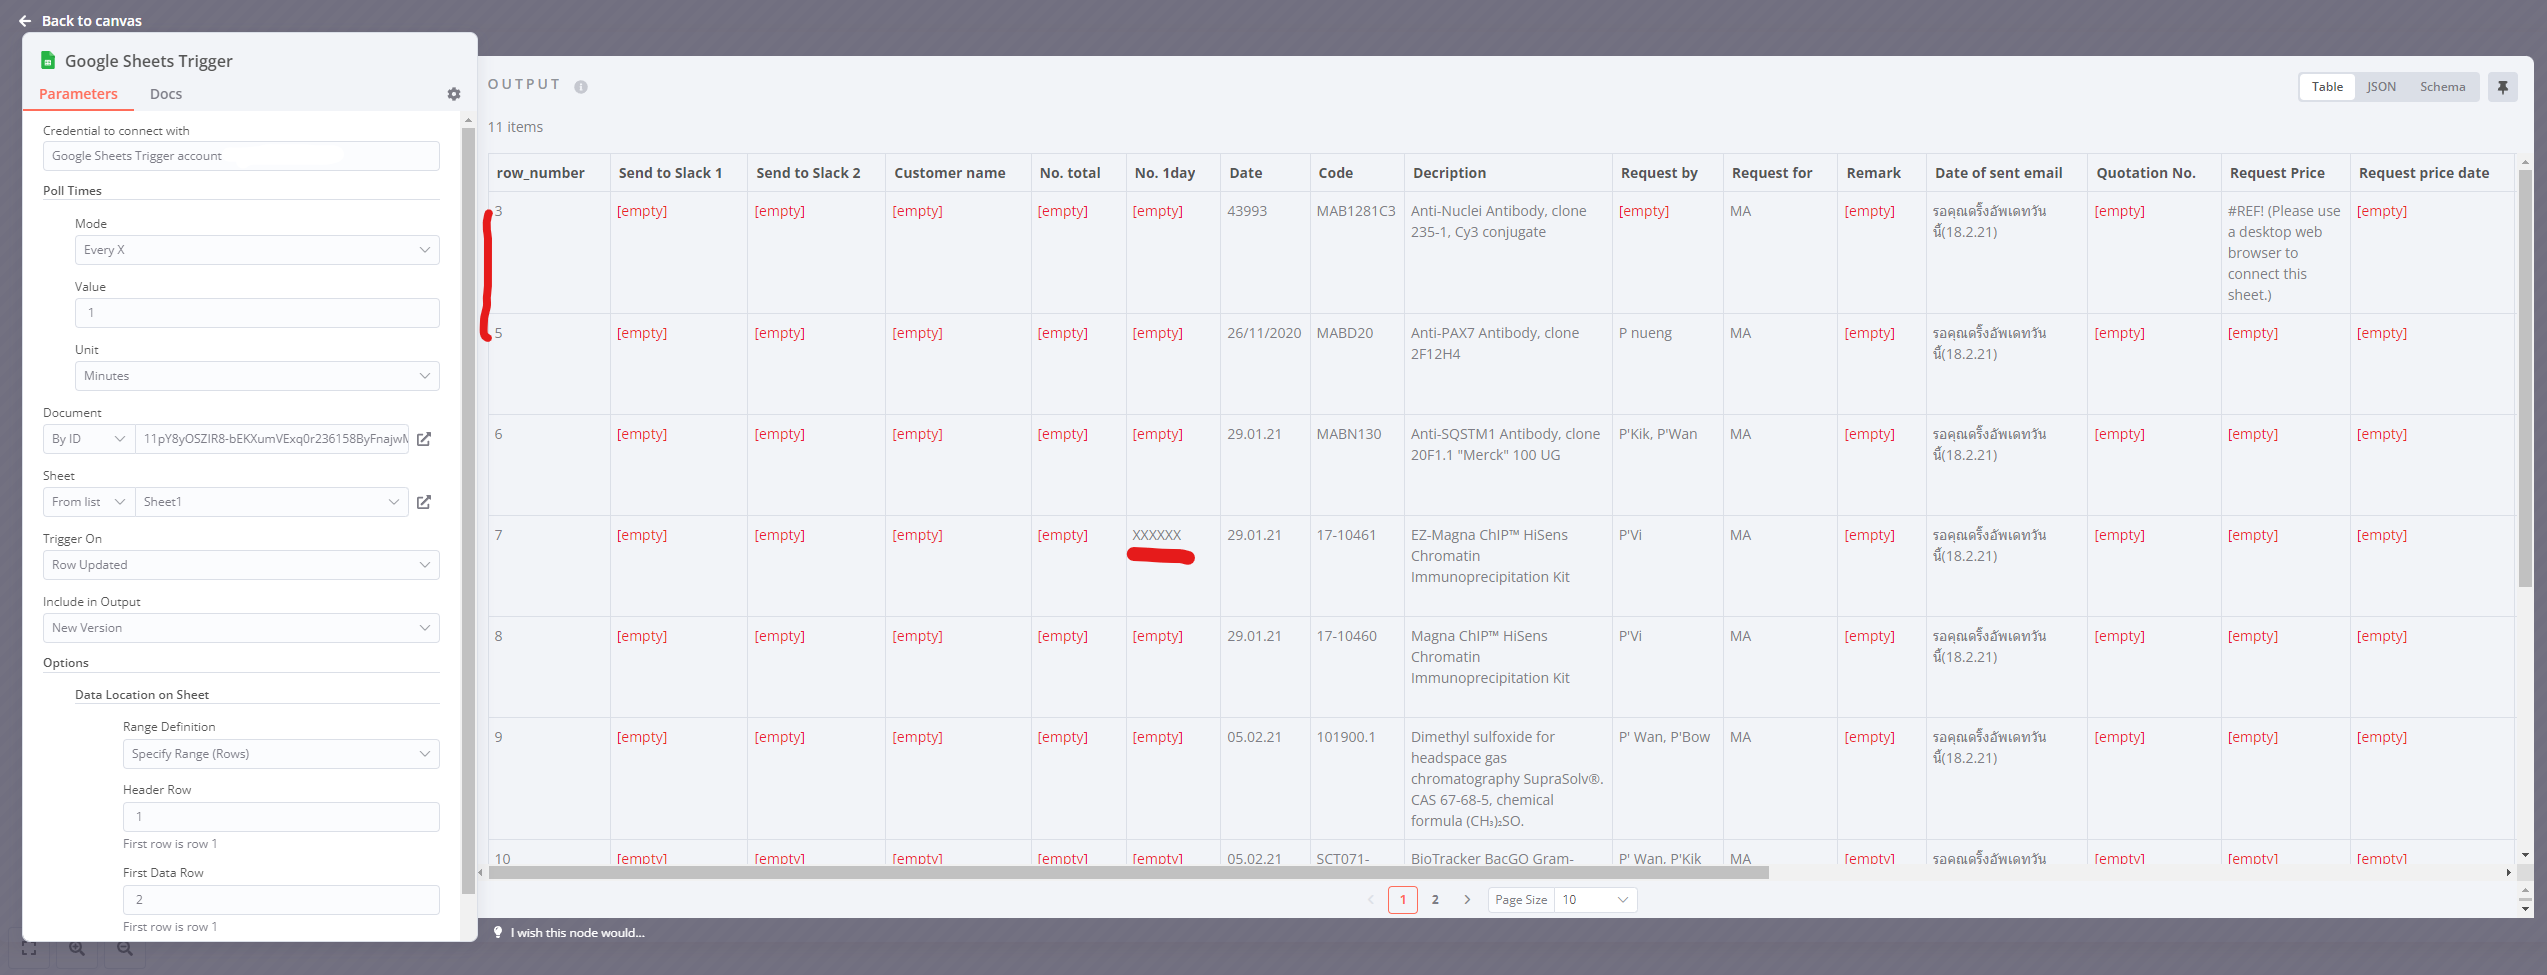Switch output view to JSON

click(2381, 87)
